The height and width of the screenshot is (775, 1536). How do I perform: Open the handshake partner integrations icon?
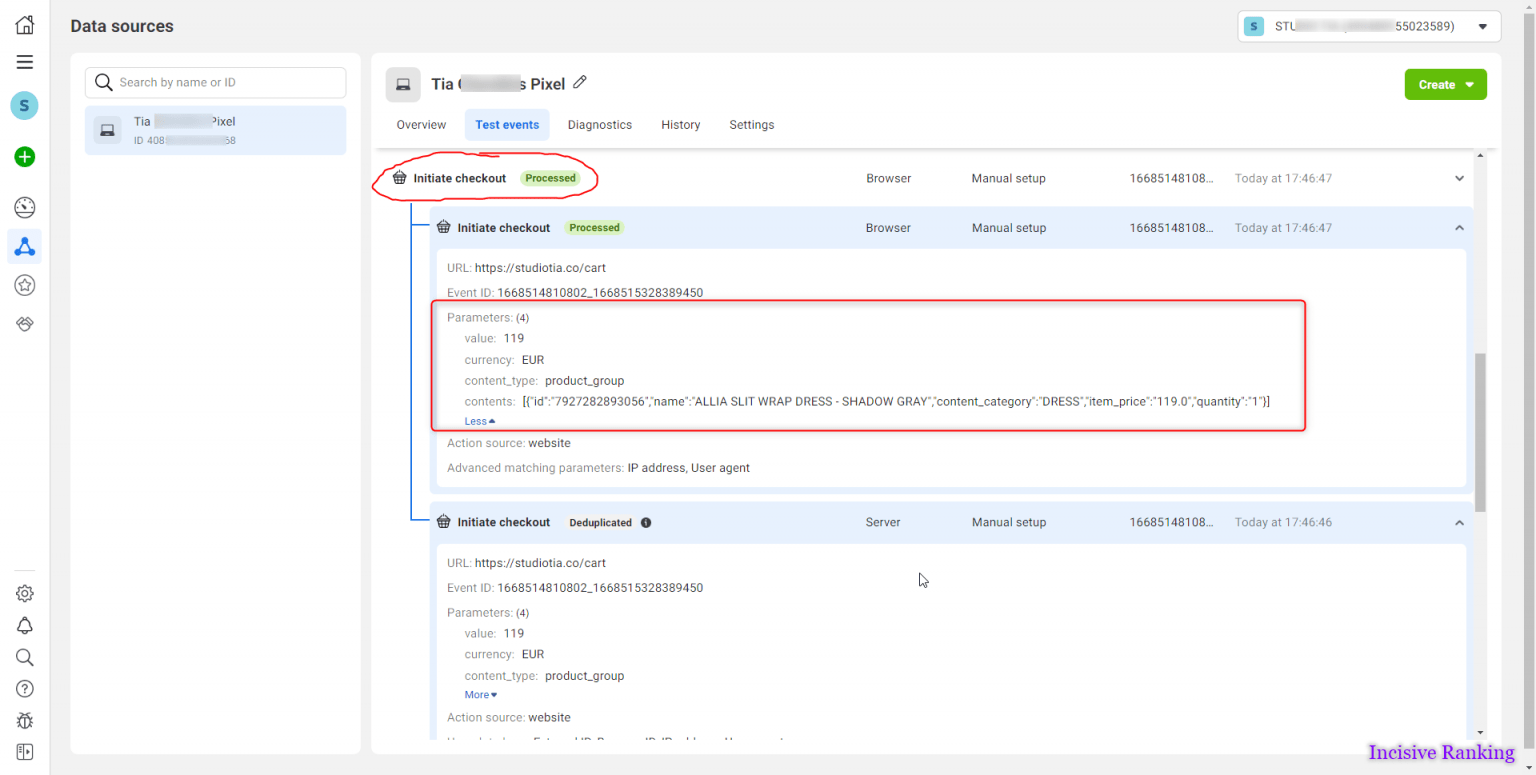[24, 324]
